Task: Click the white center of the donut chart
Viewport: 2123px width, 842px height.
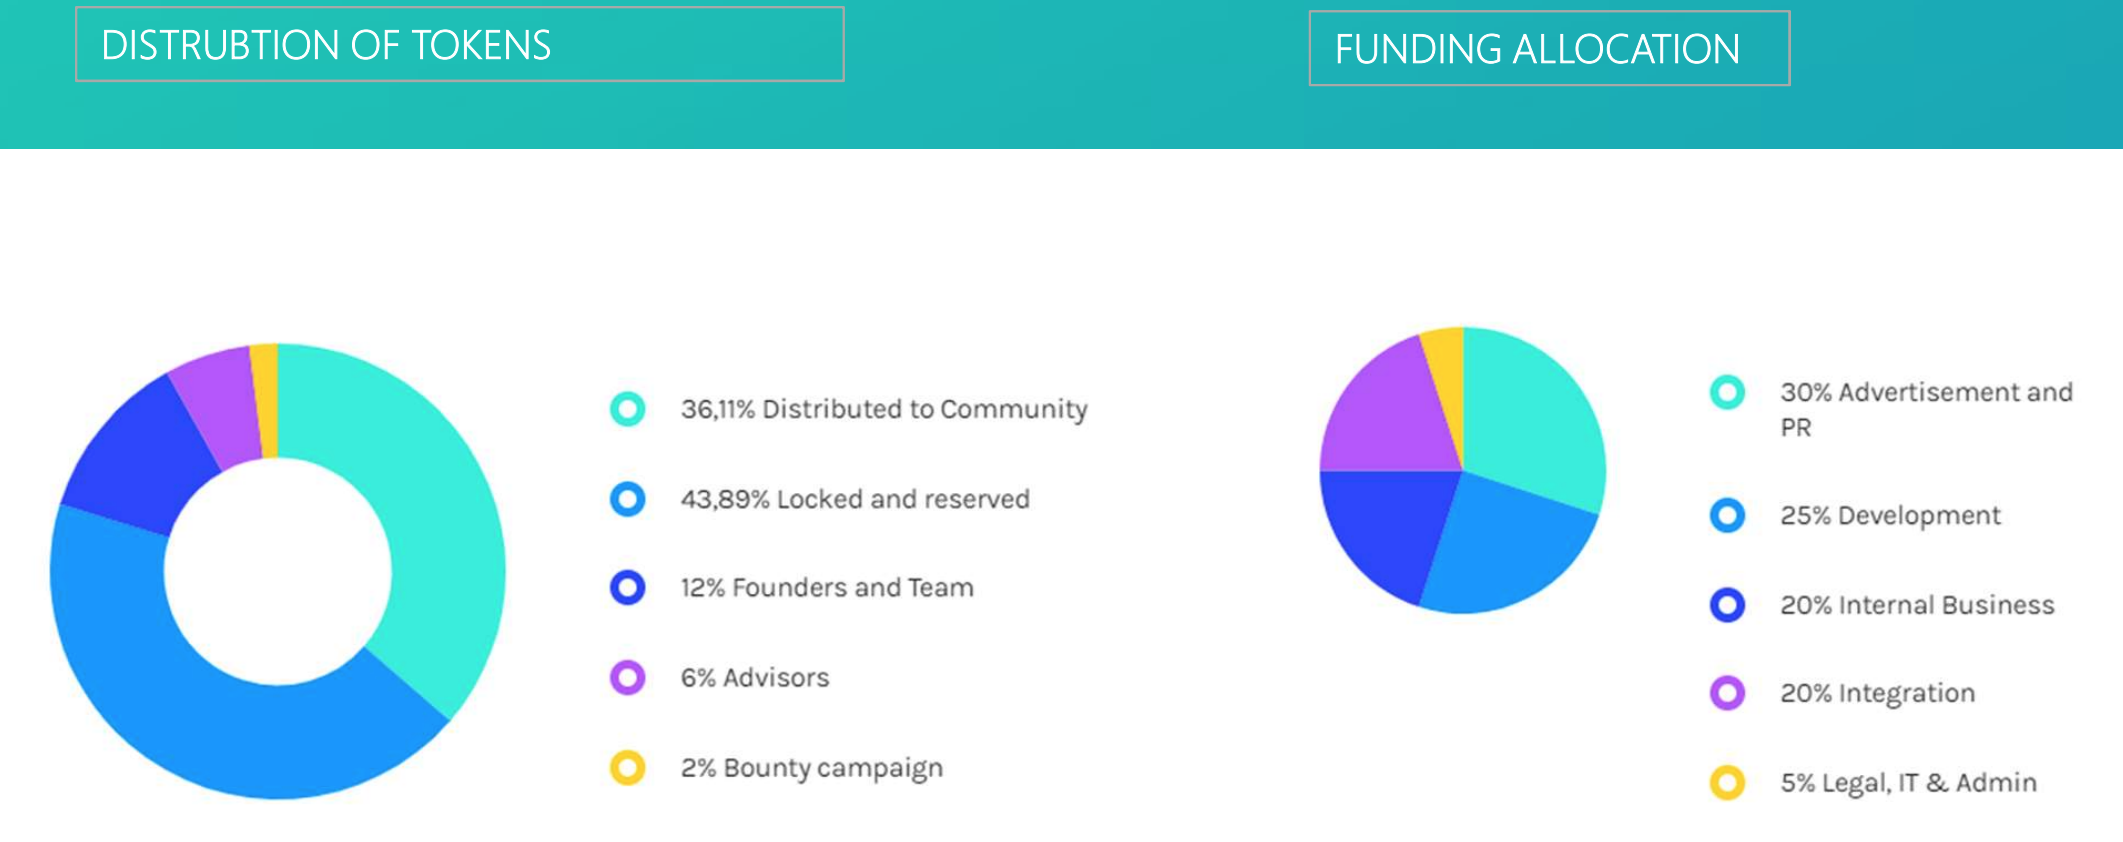Action: [x=278, y=571]
